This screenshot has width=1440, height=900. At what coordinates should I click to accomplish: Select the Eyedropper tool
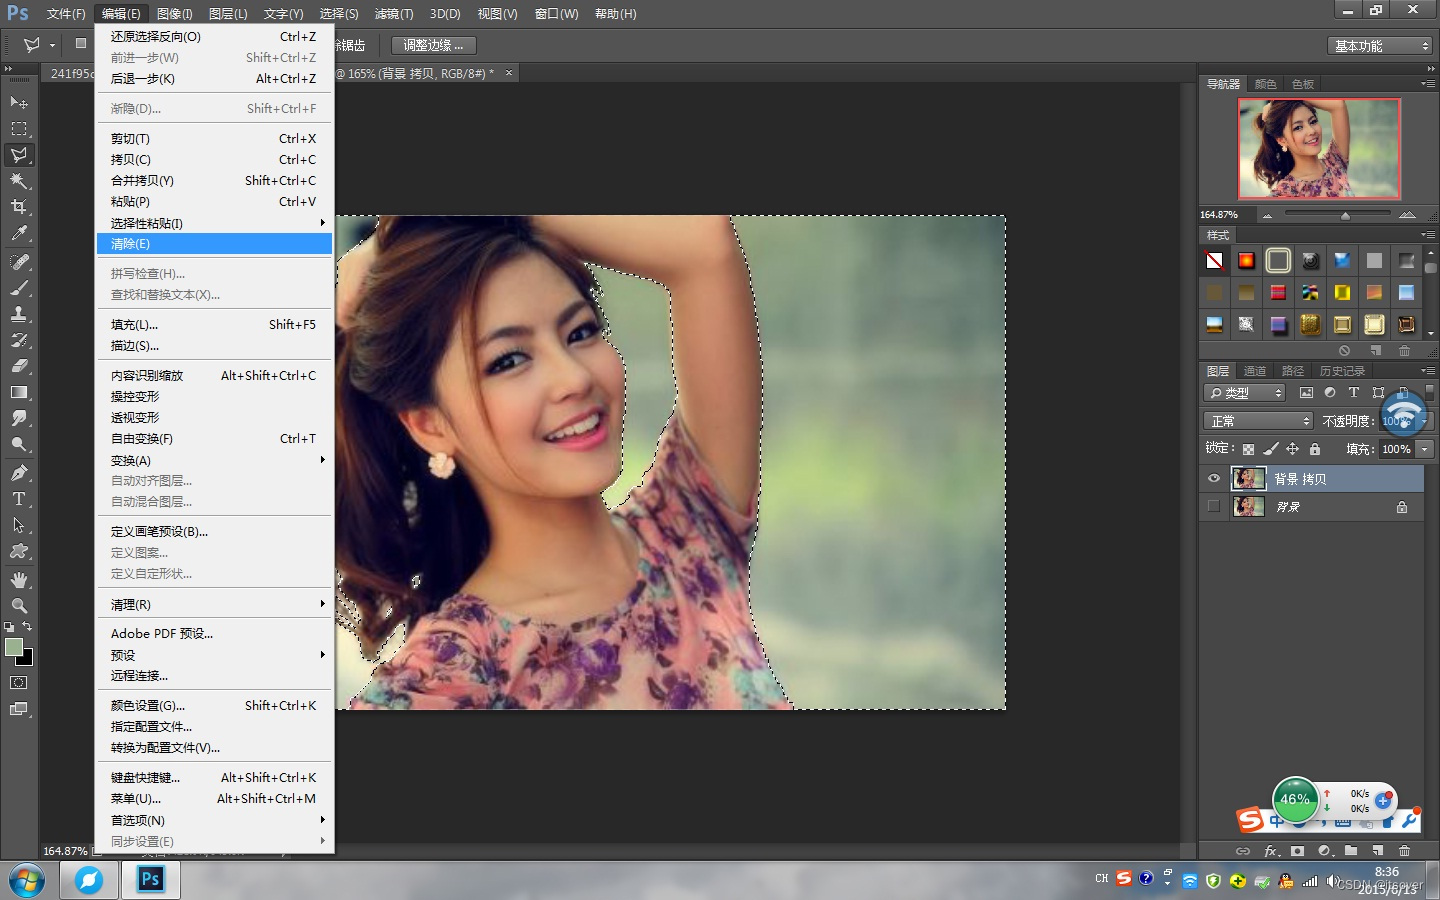click(x=19, y=232)
